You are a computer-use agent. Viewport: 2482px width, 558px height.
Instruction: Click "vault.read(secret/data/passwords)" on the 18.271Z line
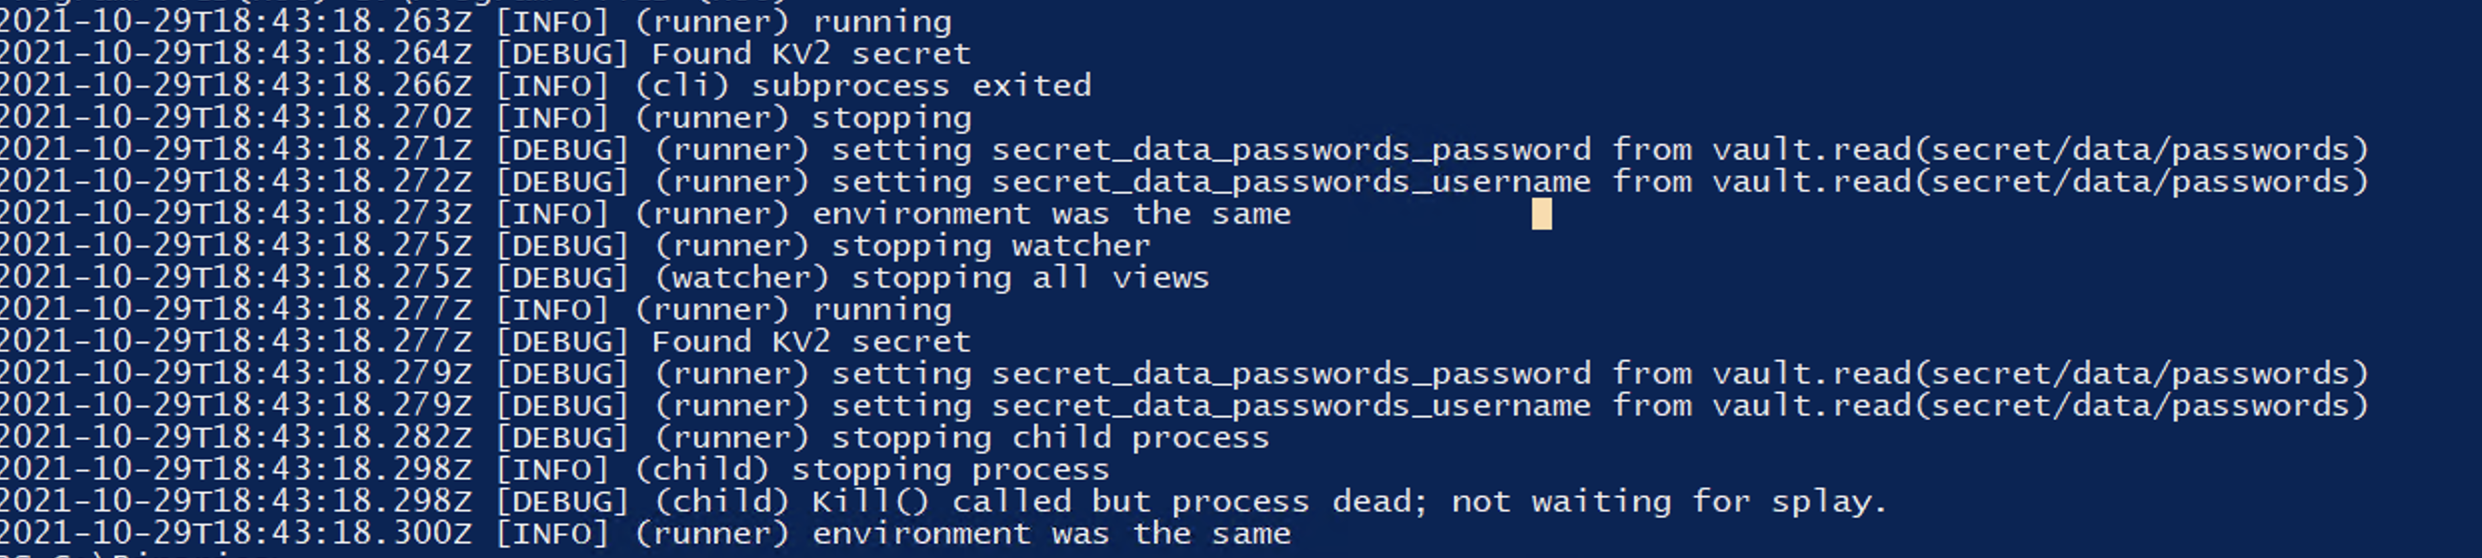2040,150
